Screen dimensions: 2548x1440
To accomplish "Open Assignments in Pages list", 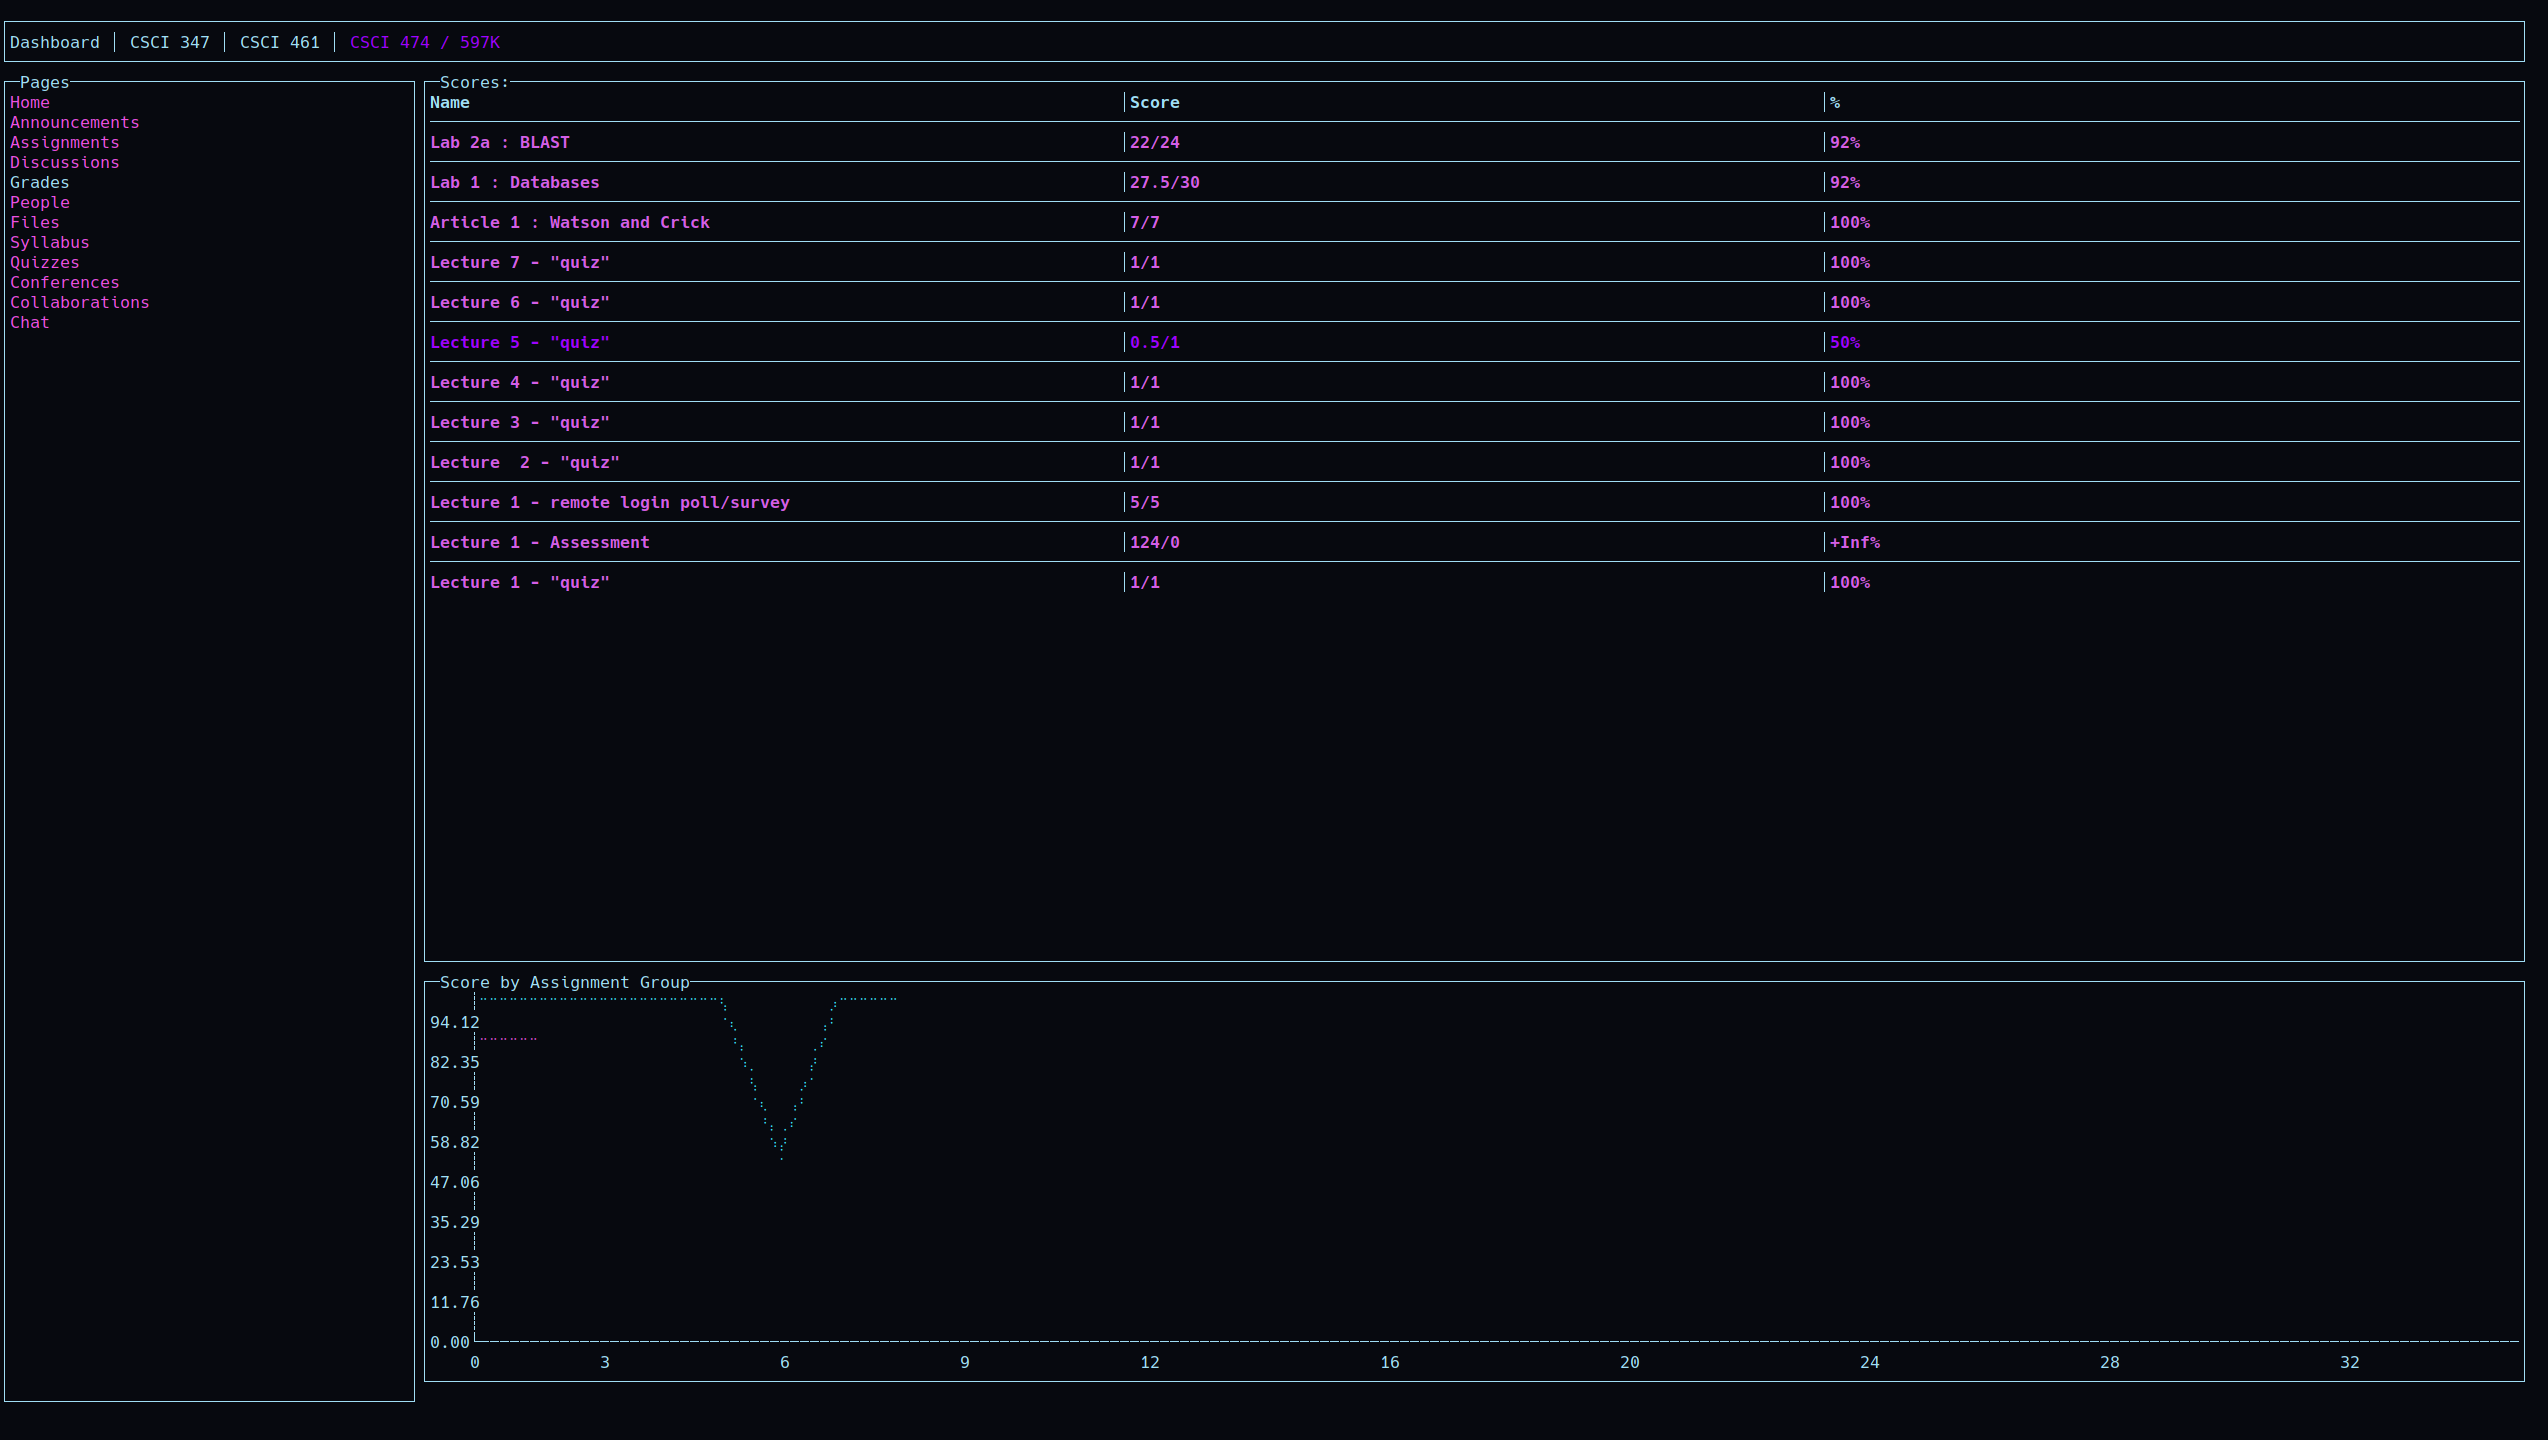I will coord(65,142).
